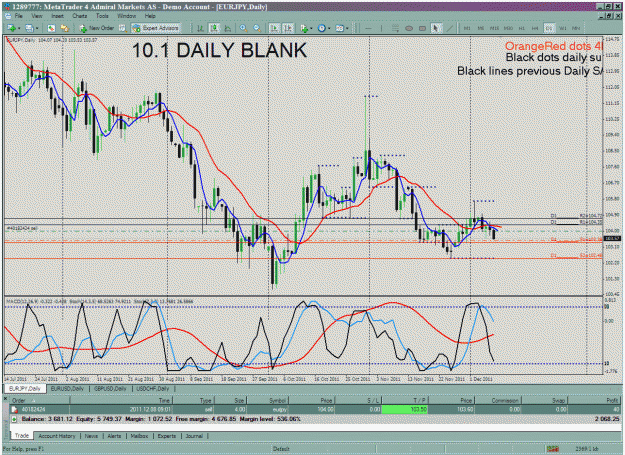Open the Templates toolbar icon
This screenshot has width=625, height=455.
pos(340,28)
